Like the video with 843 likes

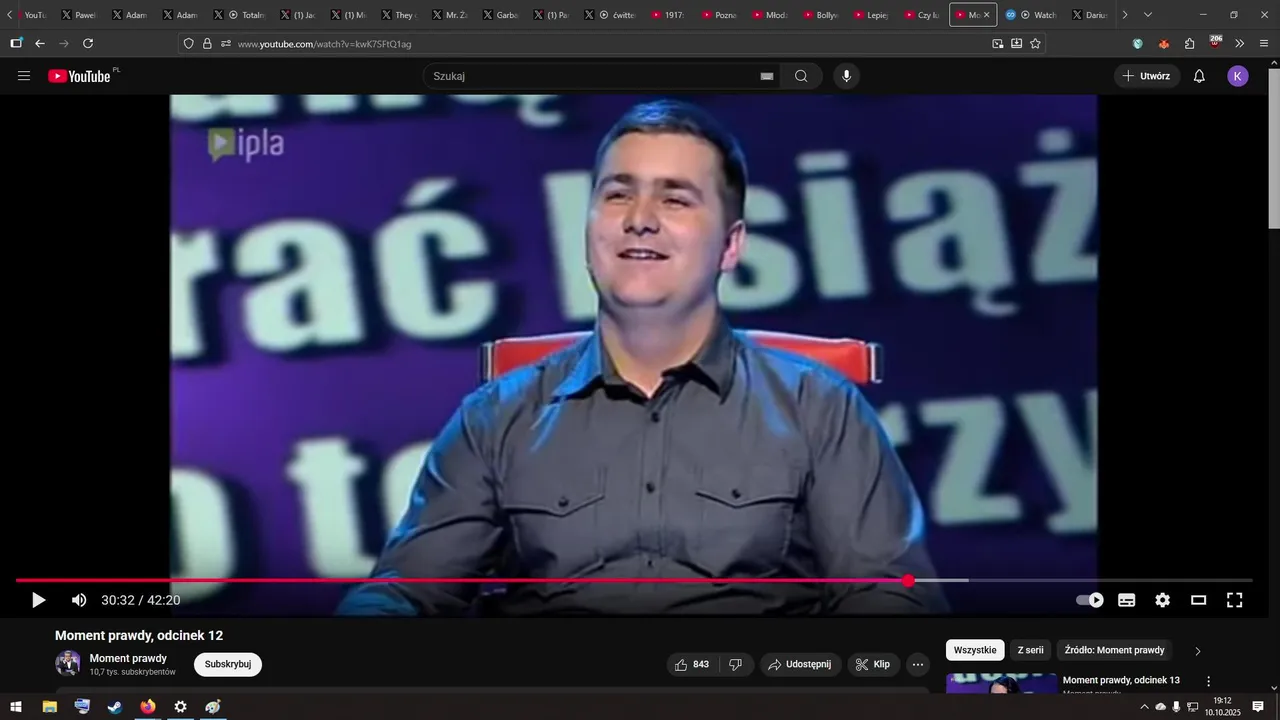click(x=691, y=664)
